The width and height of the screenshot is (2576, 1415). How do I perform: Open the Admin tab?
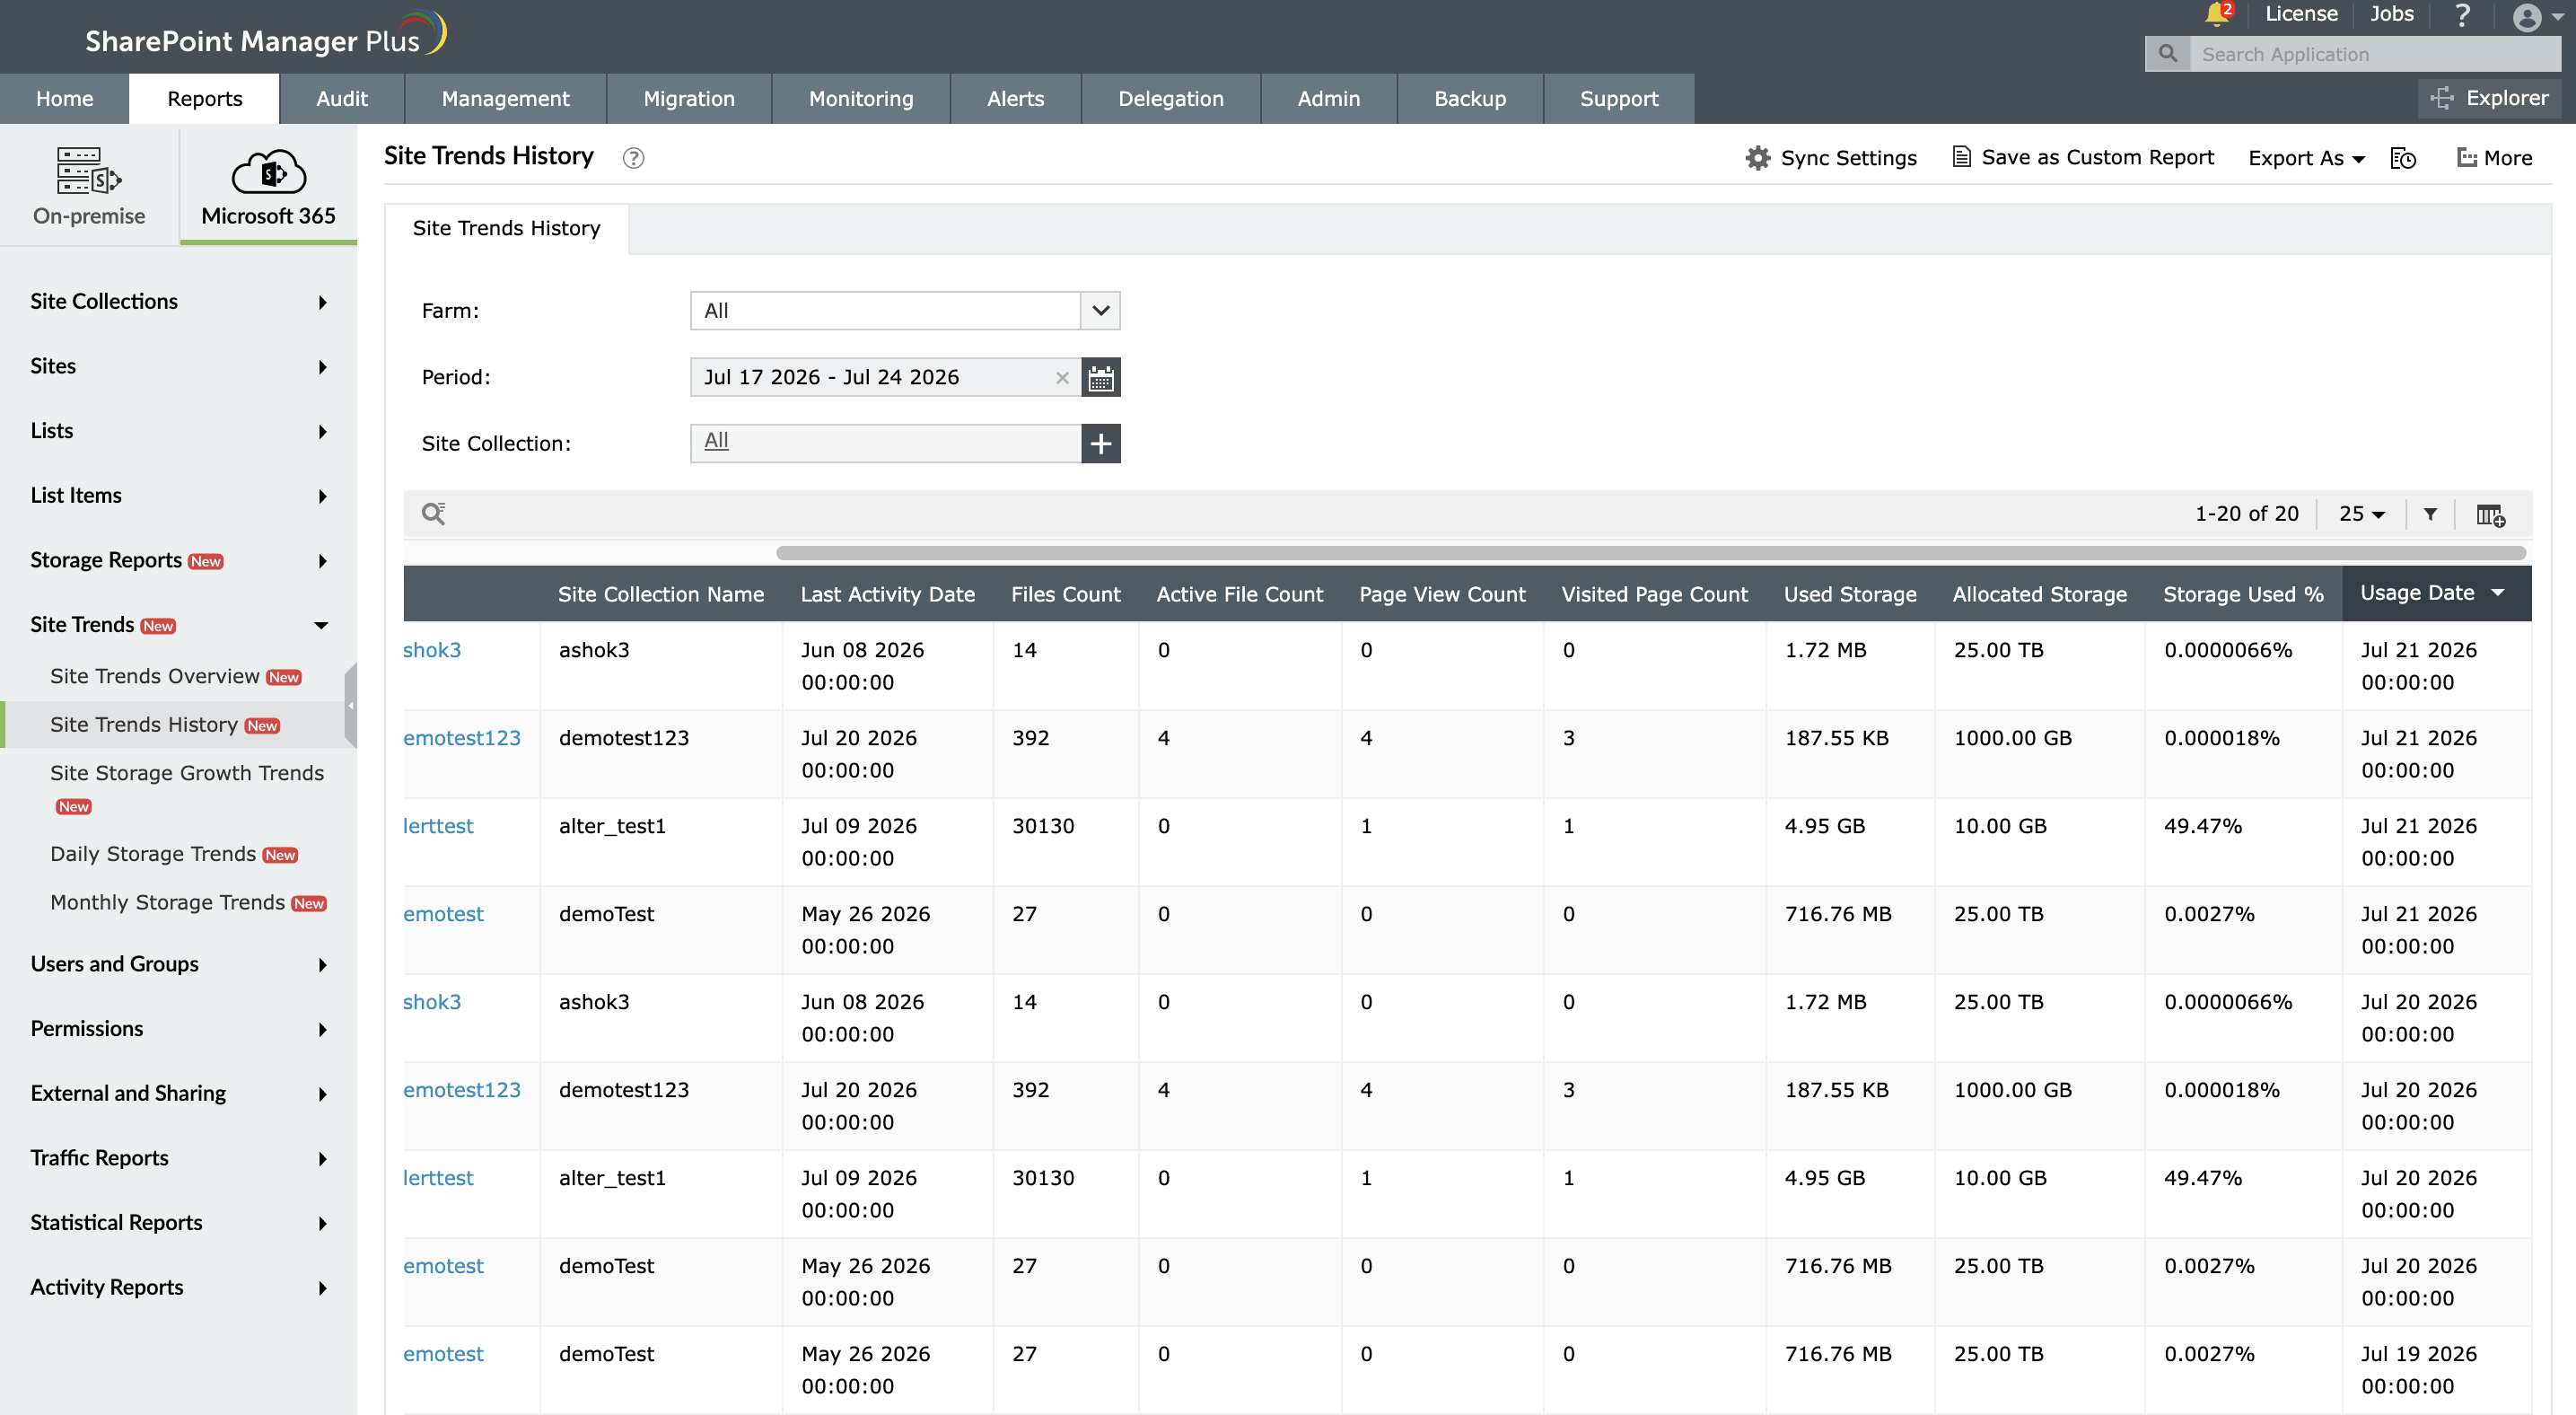1329,98
